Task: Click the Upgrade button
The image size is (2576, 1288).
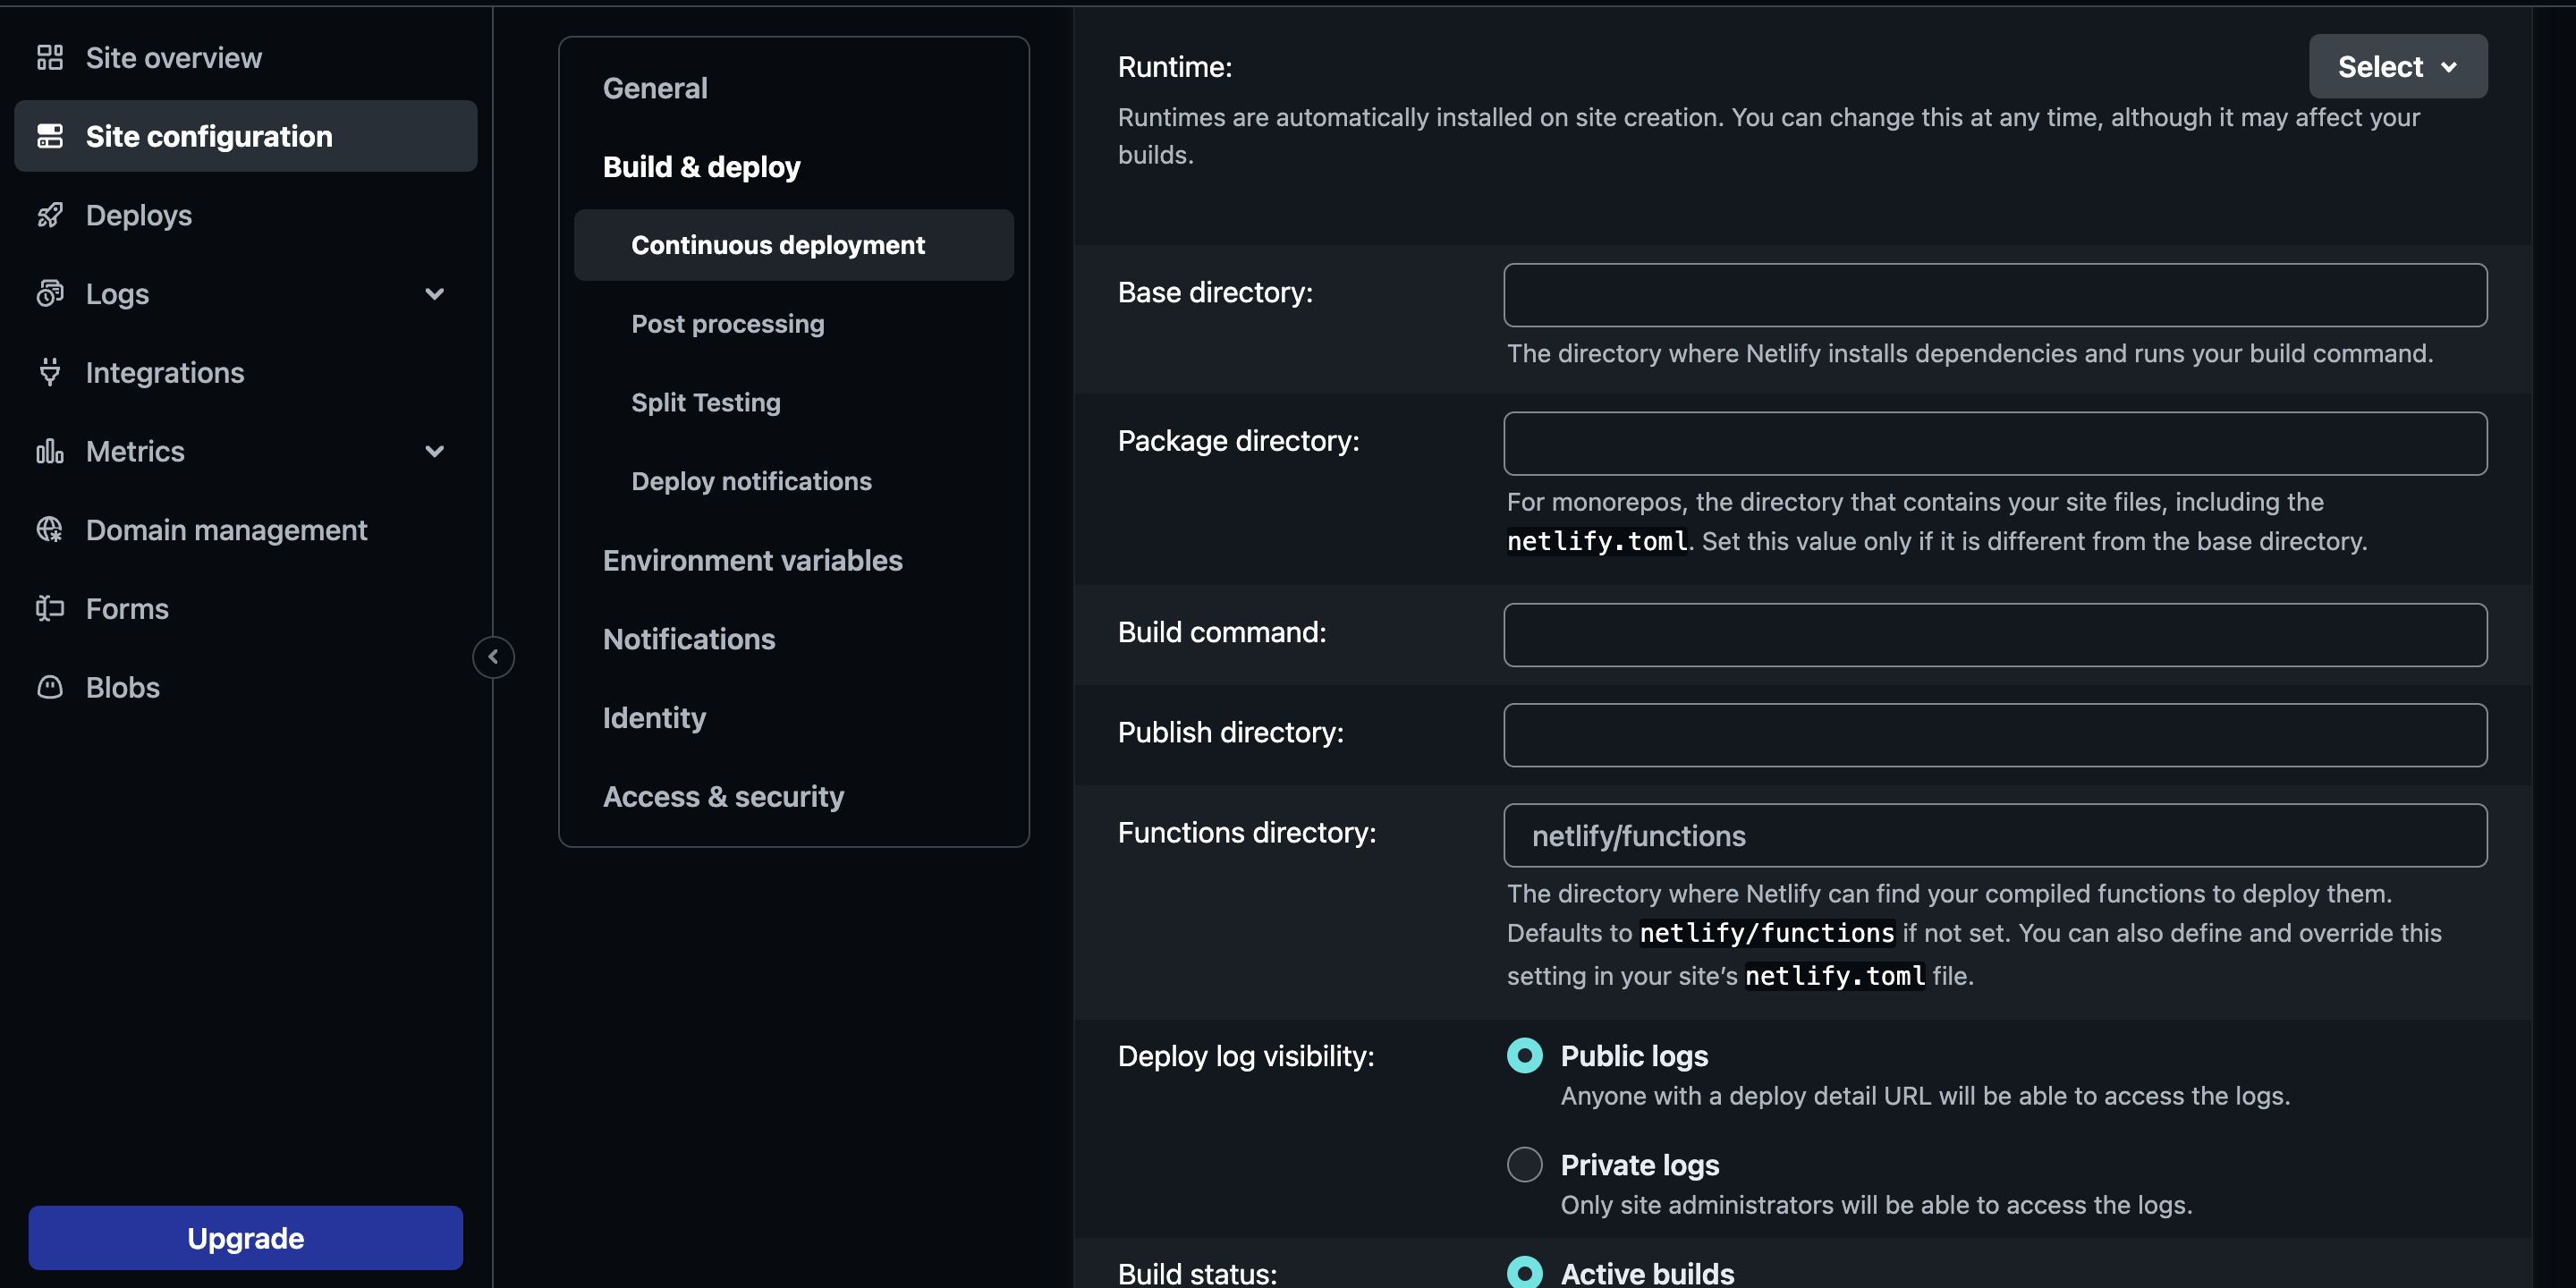Action: pos(246,1238)
